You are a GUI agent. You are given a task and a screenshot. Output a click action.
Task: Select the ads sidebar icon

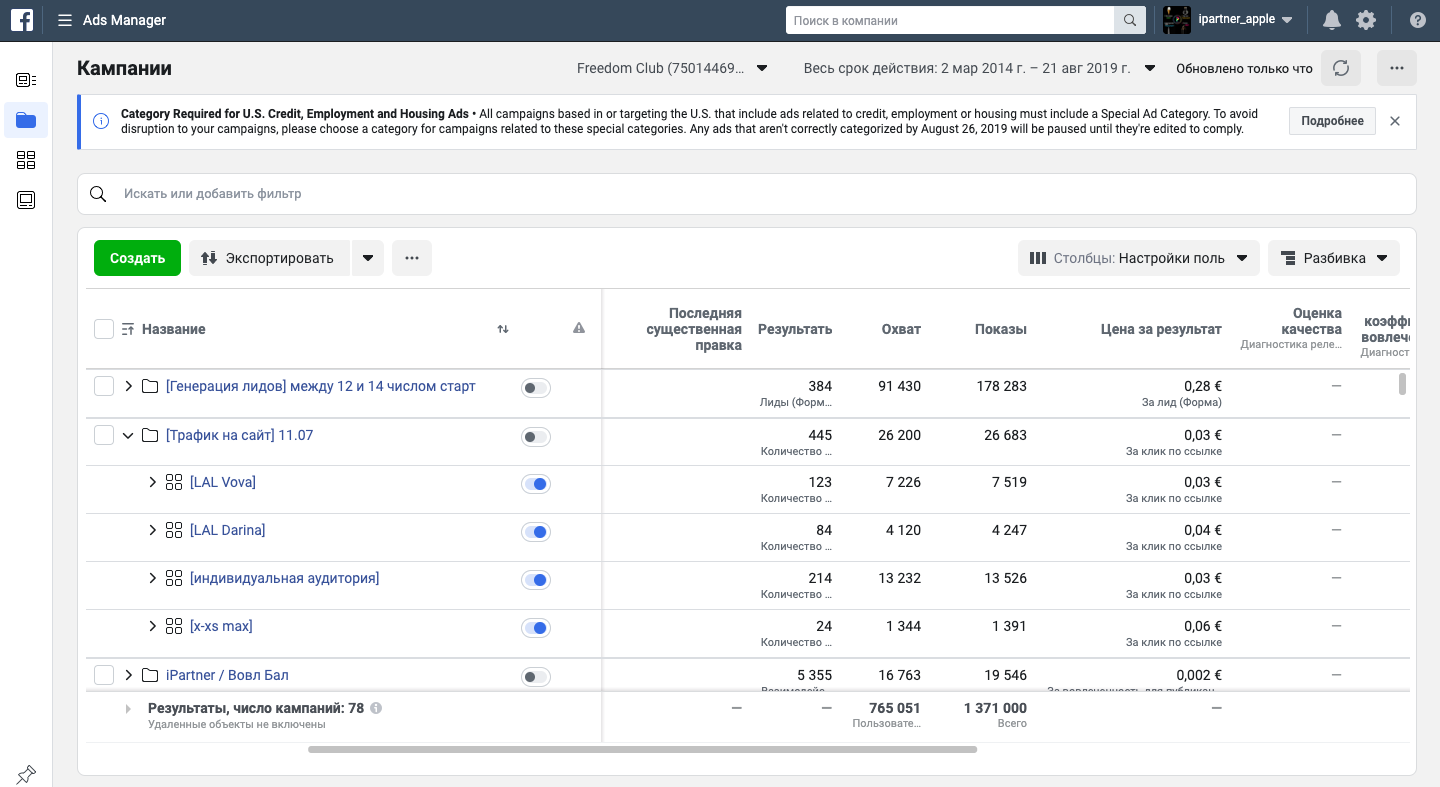tap(26, 200)
